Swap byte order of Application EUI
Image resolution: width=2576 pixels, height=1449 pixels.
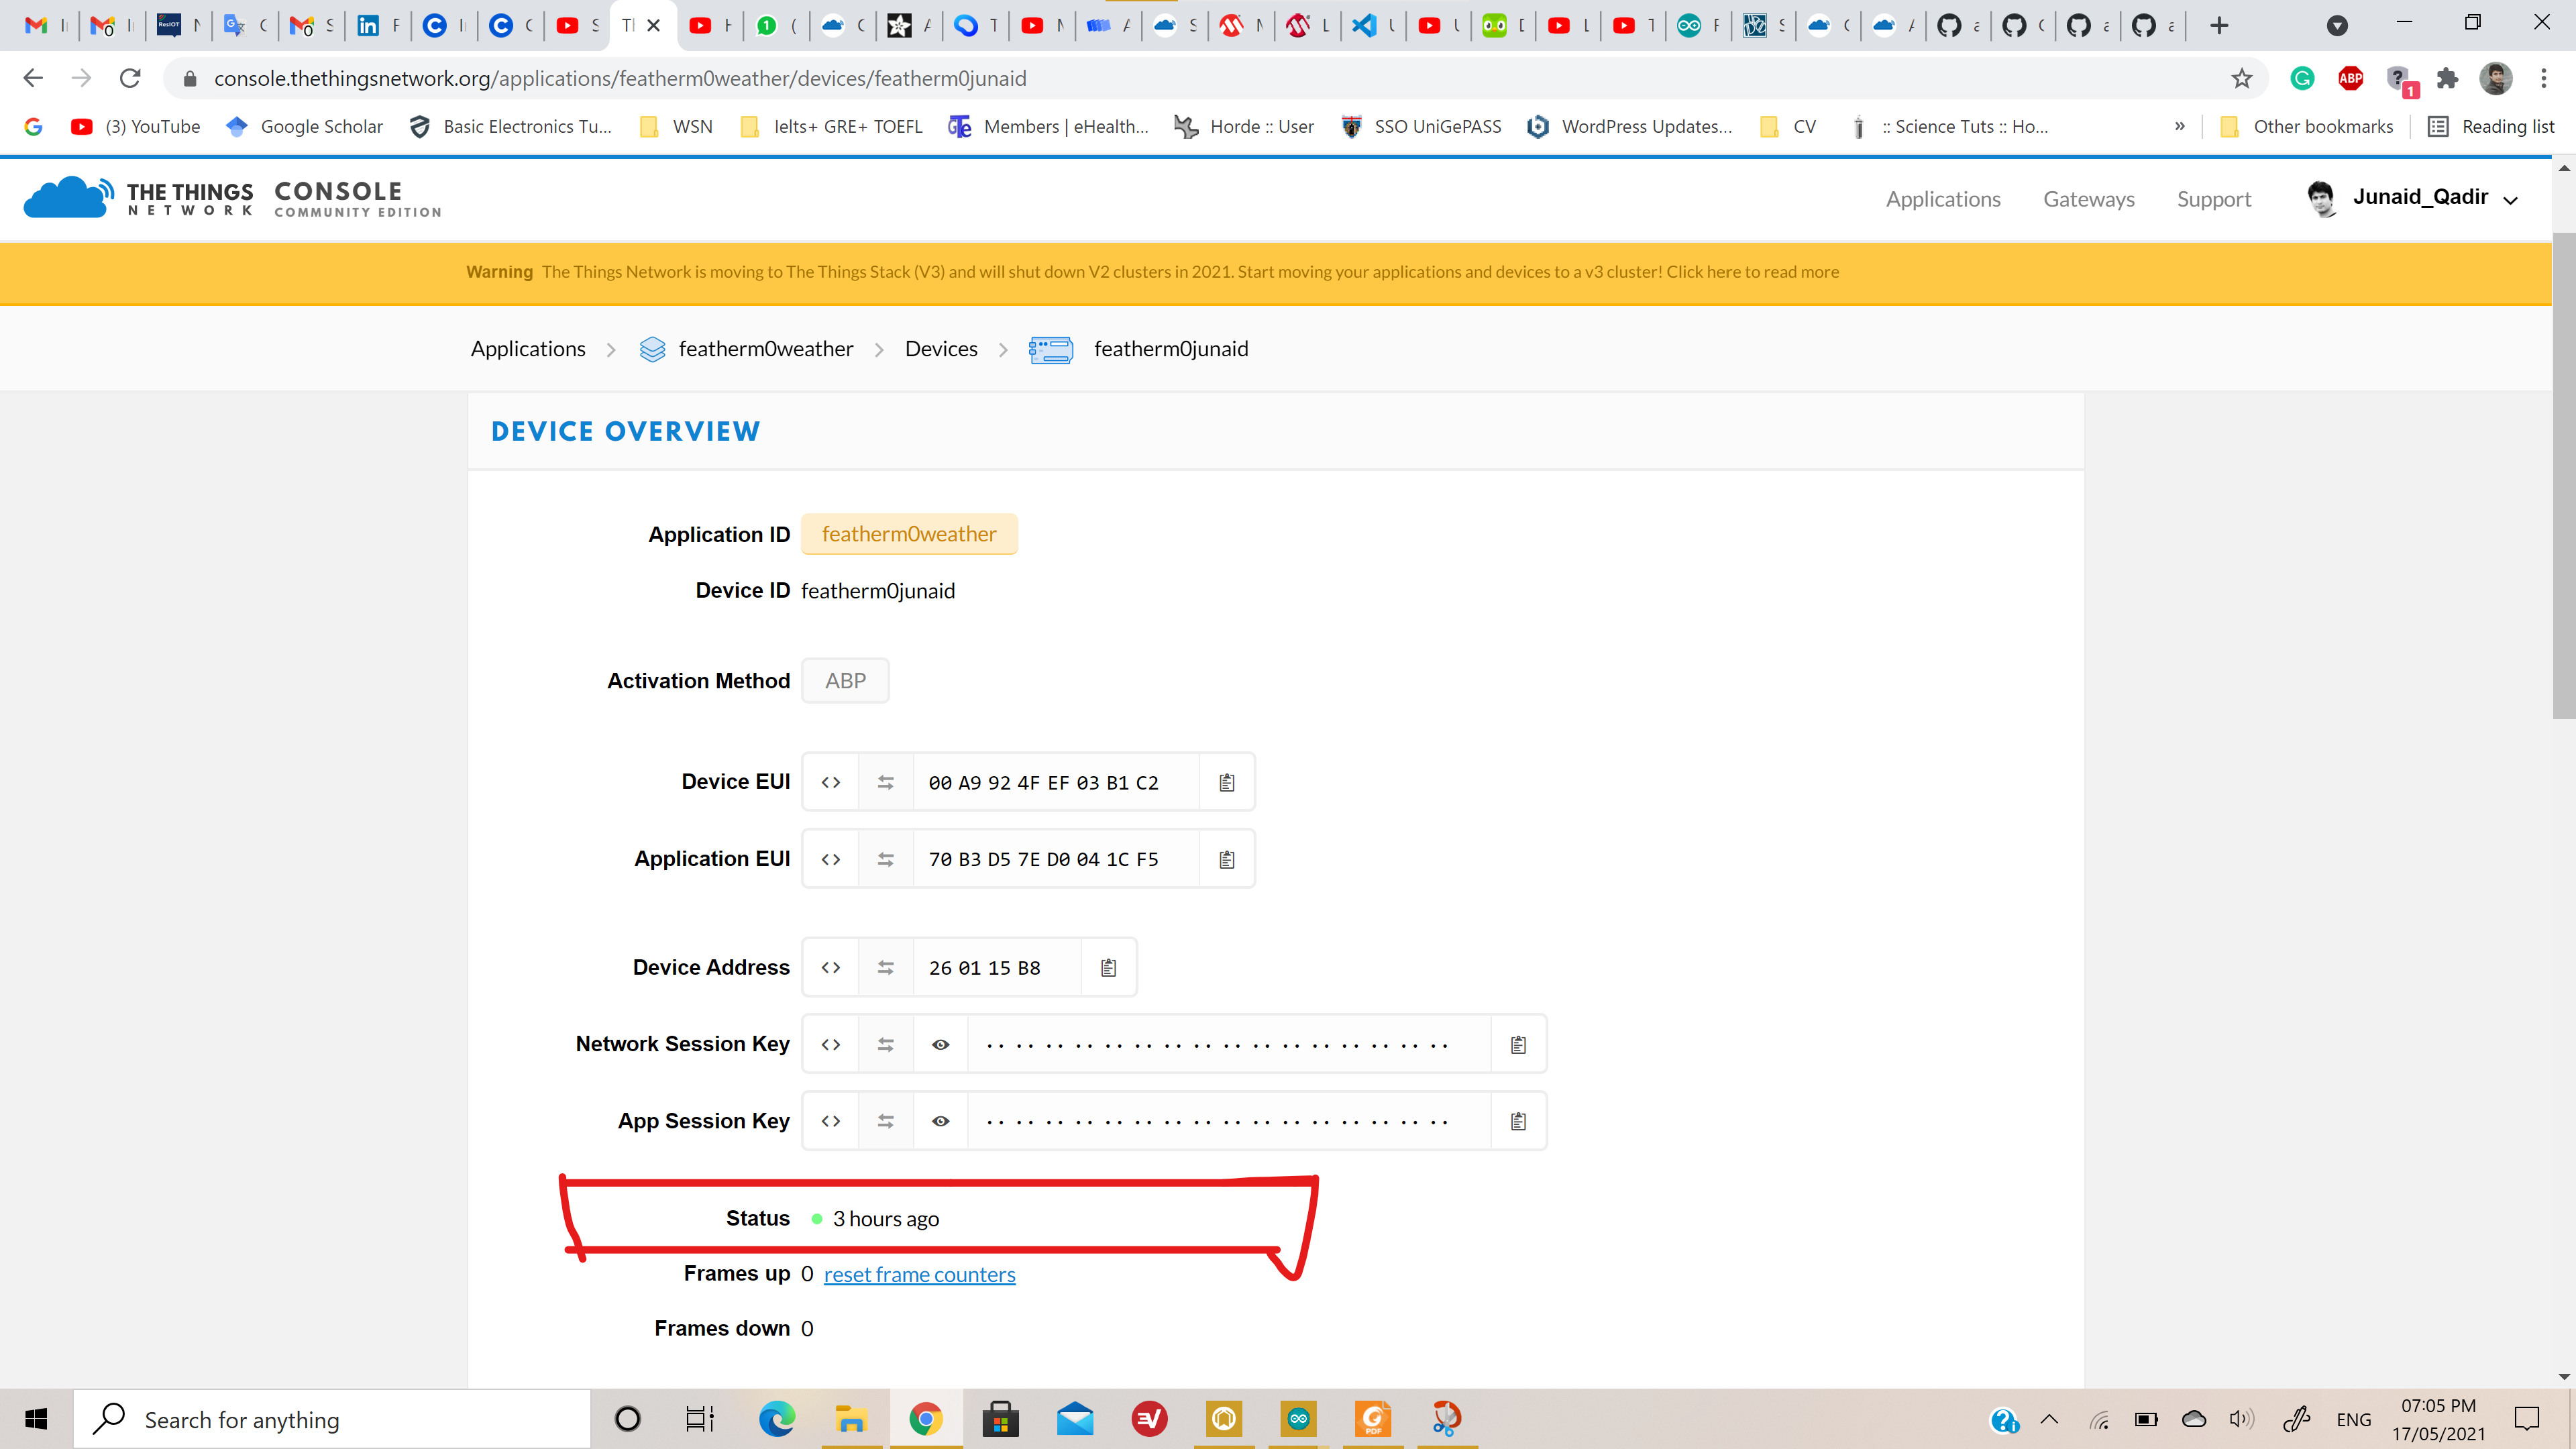pos(885,859)
